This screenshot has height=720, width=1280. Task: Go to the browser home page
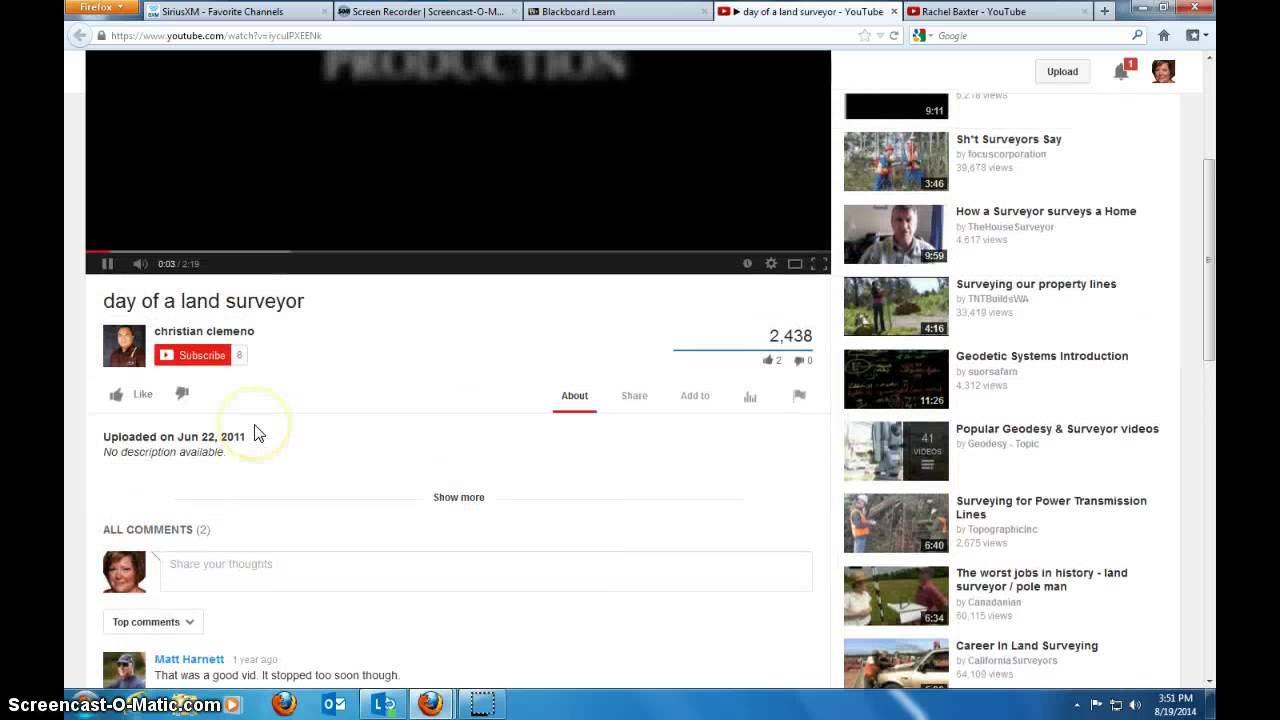click(1164, 35)
